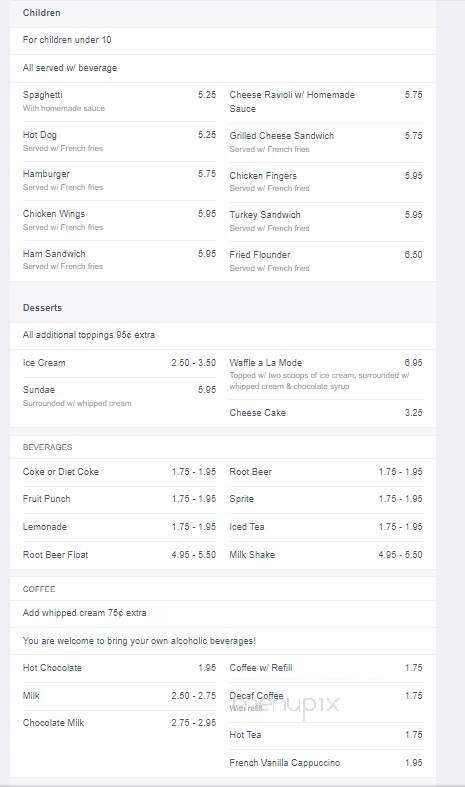Click the menupix watermark logo

point(285,704)
